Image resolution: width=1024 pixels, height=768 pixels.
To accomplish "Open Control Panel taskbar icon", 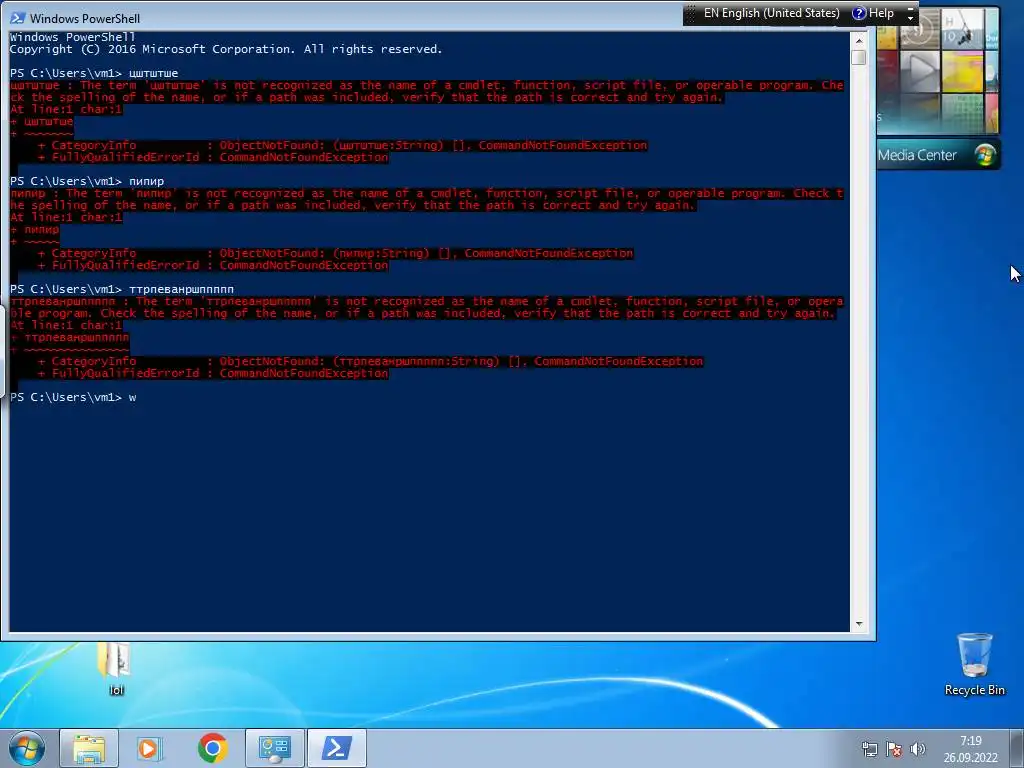I will [274, 748].
